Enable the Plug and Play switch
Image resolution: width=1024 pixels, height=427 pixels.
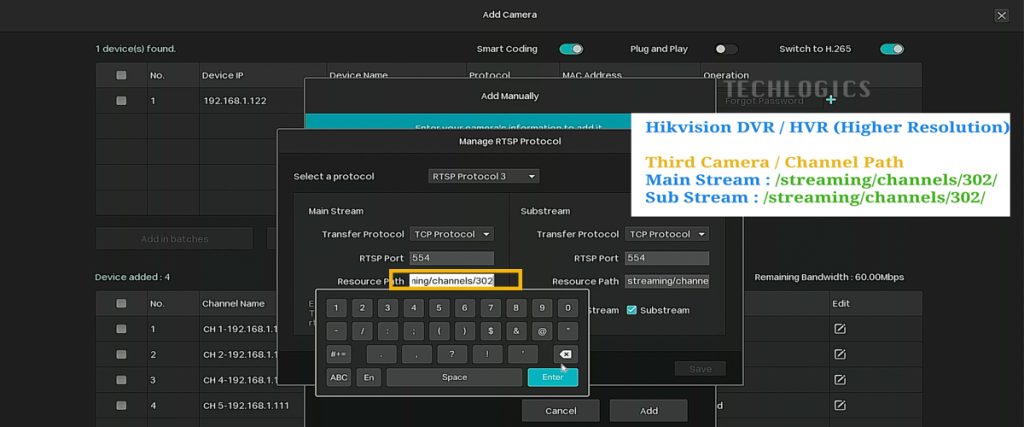(x=727, y=49)
